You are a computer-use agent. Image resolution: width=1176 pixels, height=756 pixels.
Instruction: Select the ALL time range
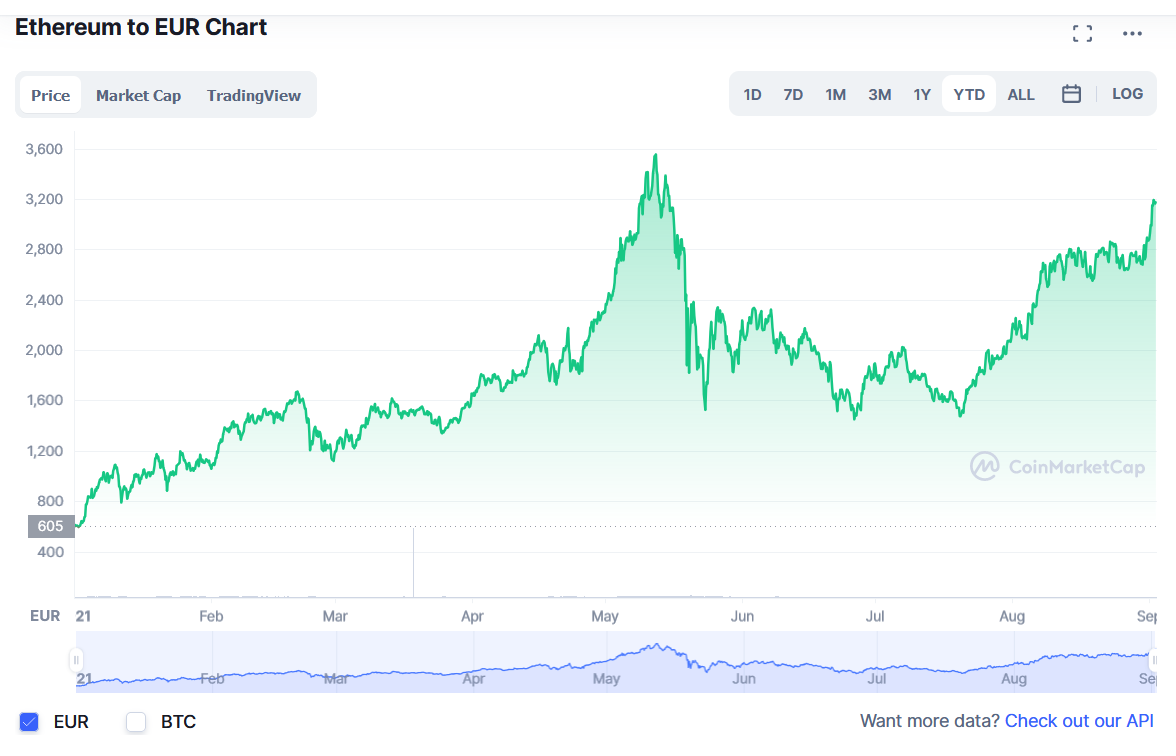(x=1021, y=94)
